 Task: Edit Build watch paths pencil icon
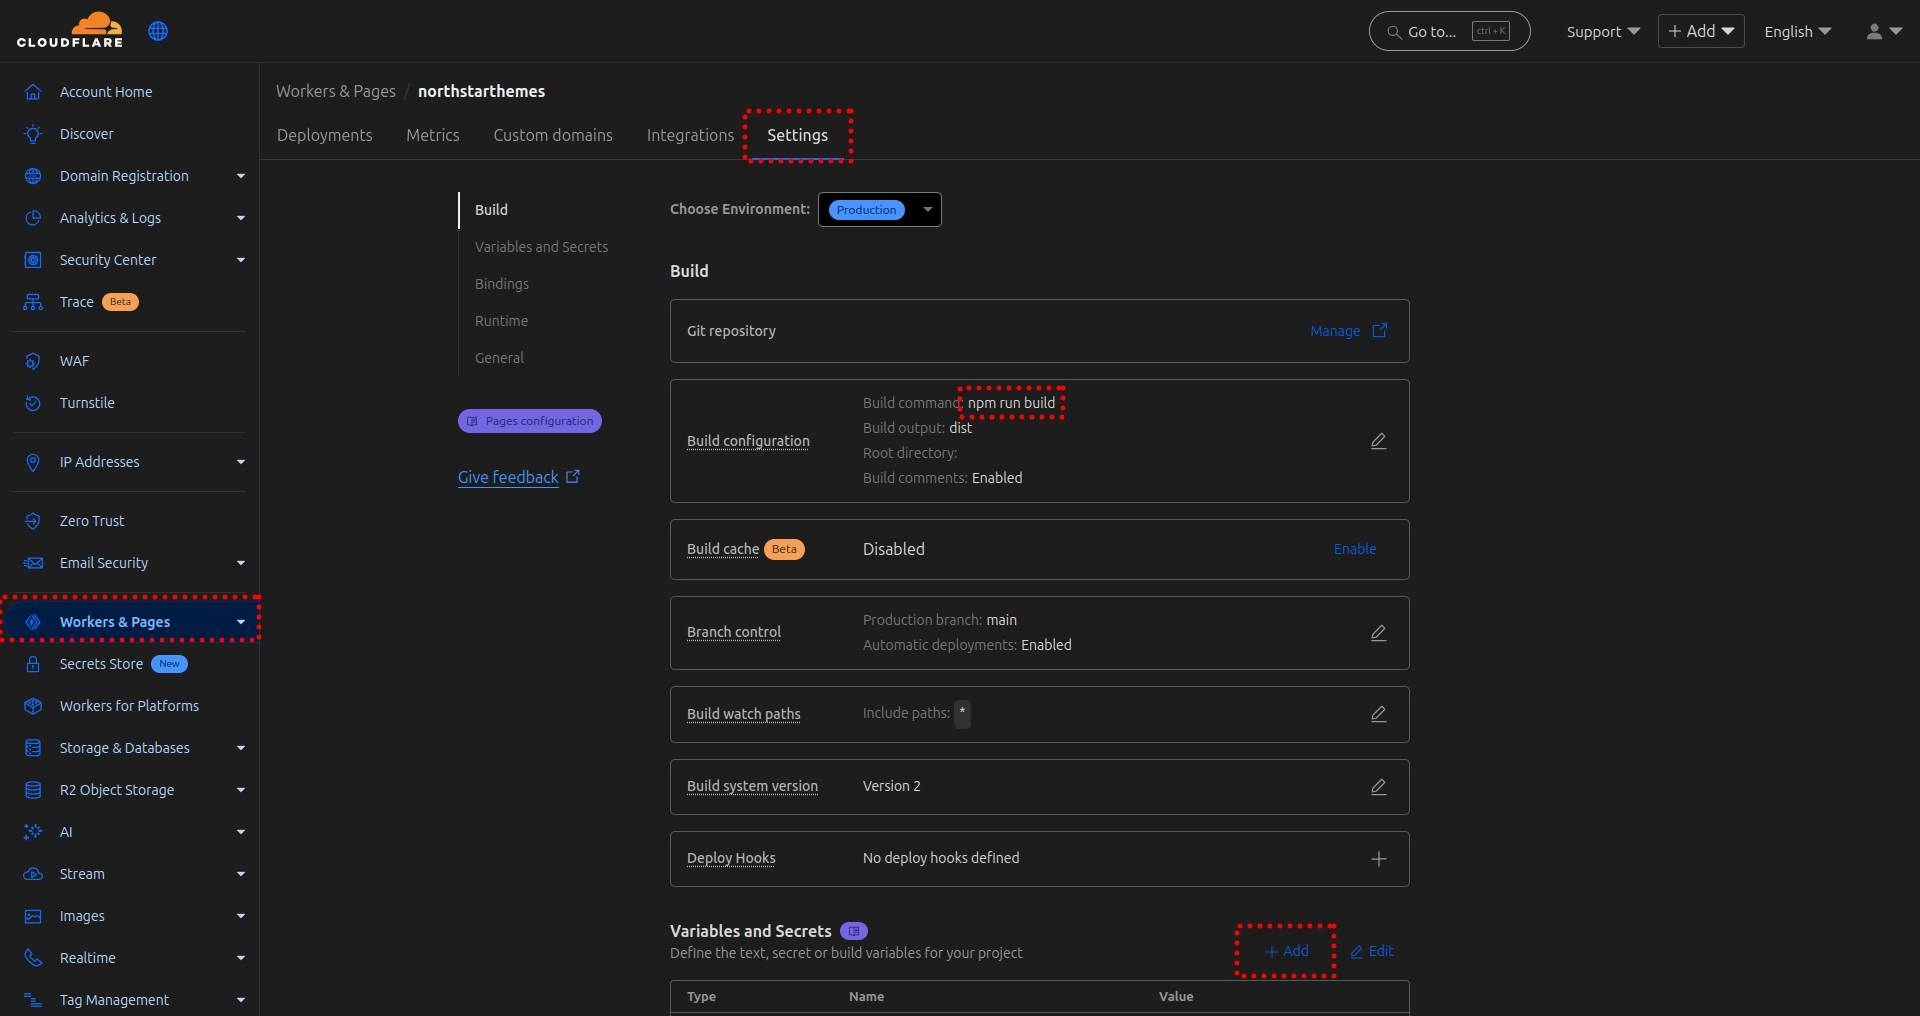click(1378, 714)
